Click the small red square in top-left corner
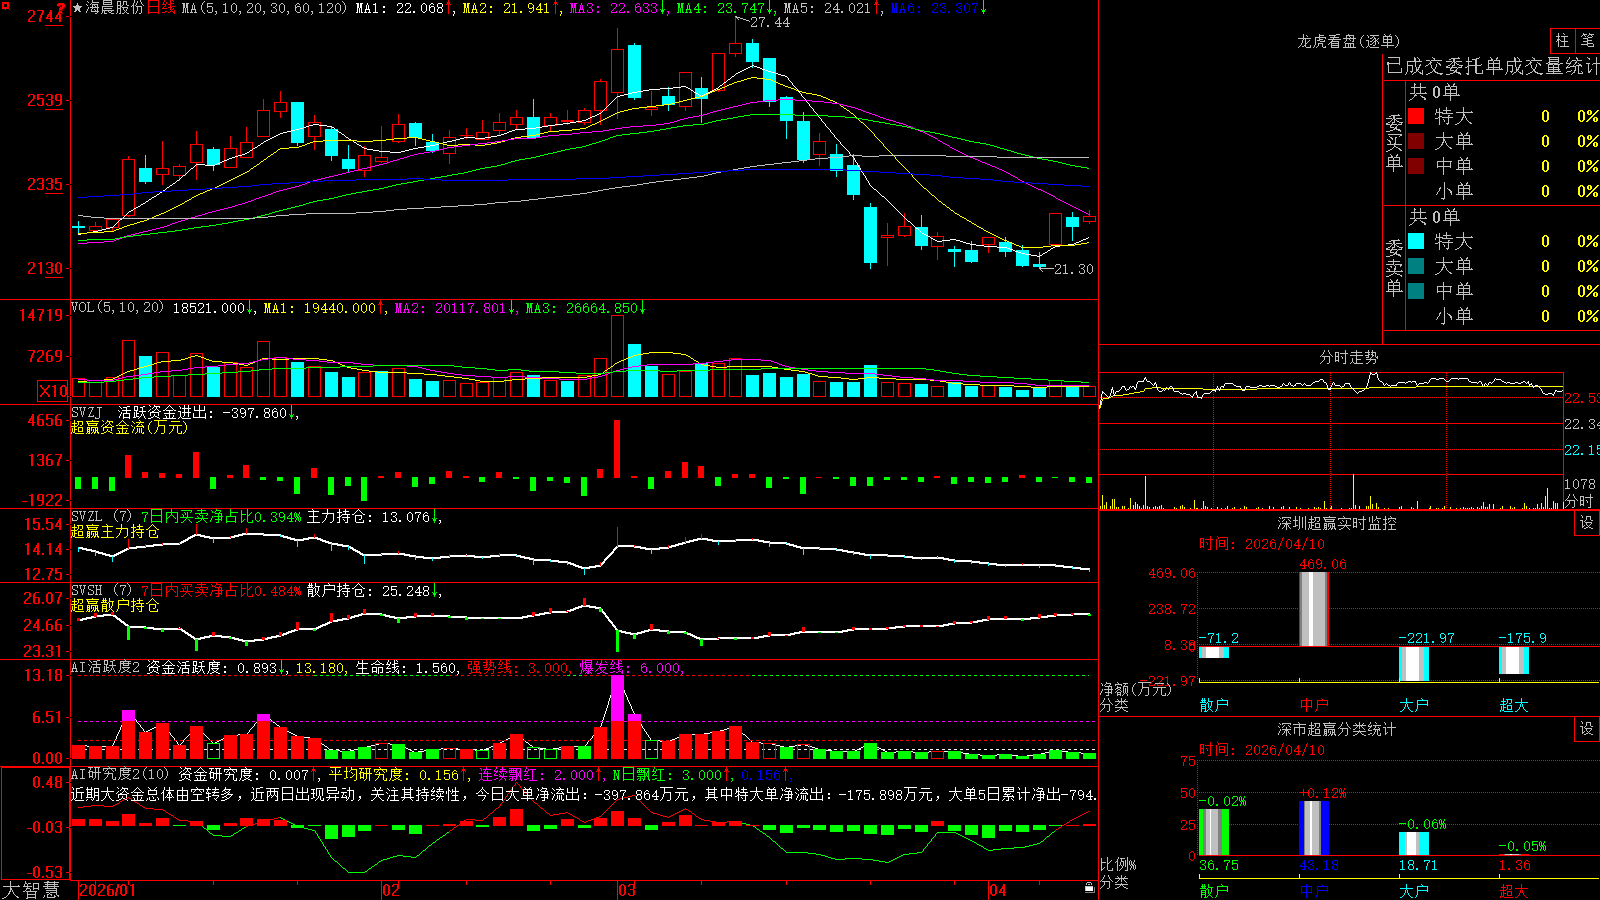Image resolution: width=1600 pixels, height=900 pixels. pyautogui.click(x=5, y=6)
